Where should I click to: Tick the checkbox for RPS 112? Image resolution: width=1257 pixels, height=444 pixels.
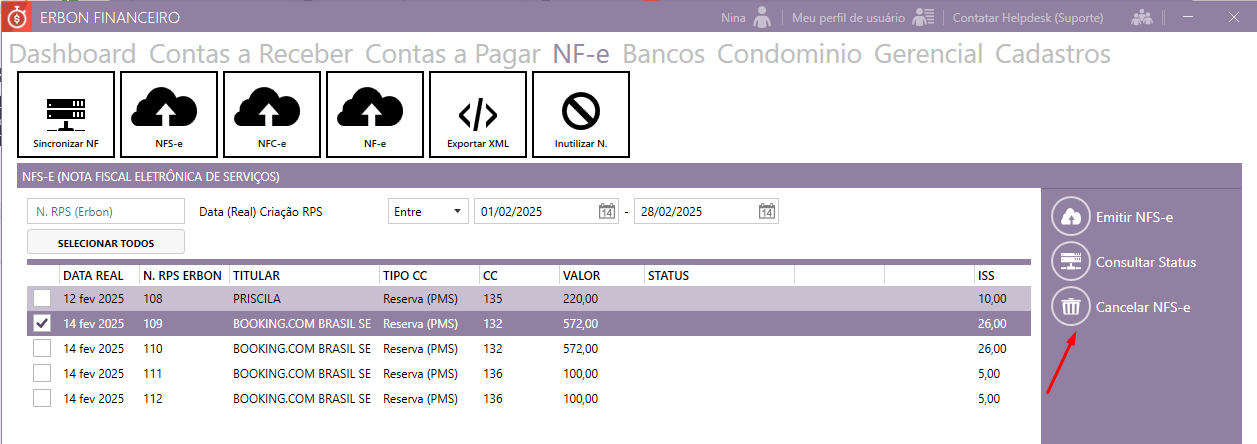(42, 398)
